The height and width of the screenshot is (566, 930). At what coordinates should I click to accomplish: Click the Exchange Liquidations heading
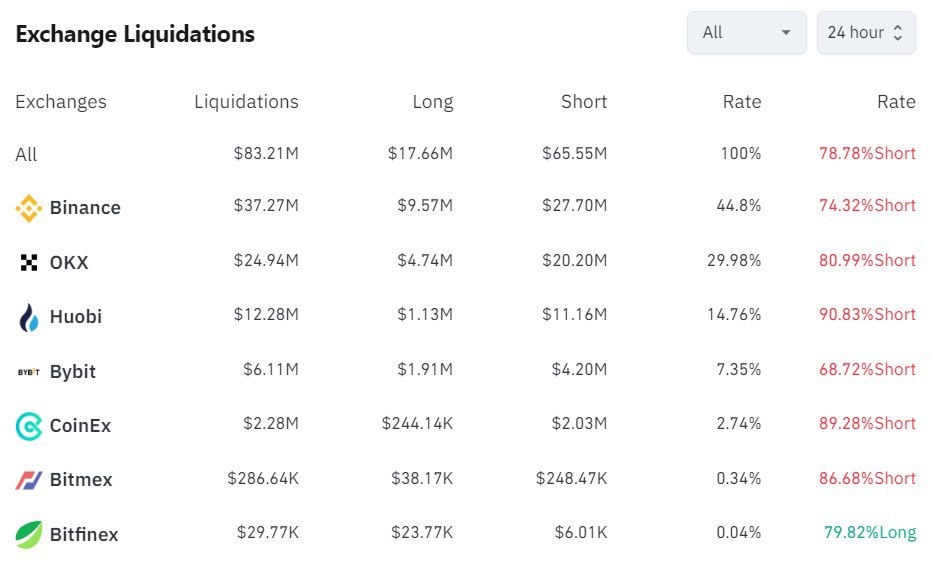coord(135,34)
